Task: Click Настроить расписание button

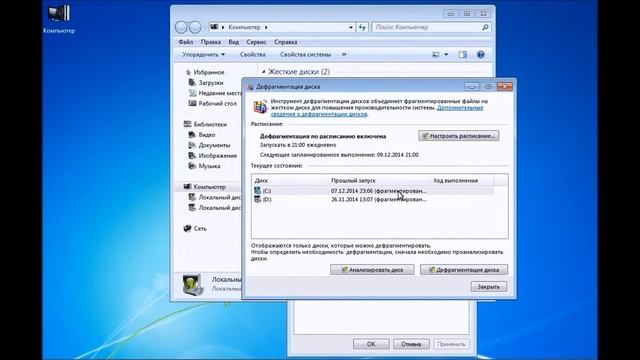Action: coord(458,136)
